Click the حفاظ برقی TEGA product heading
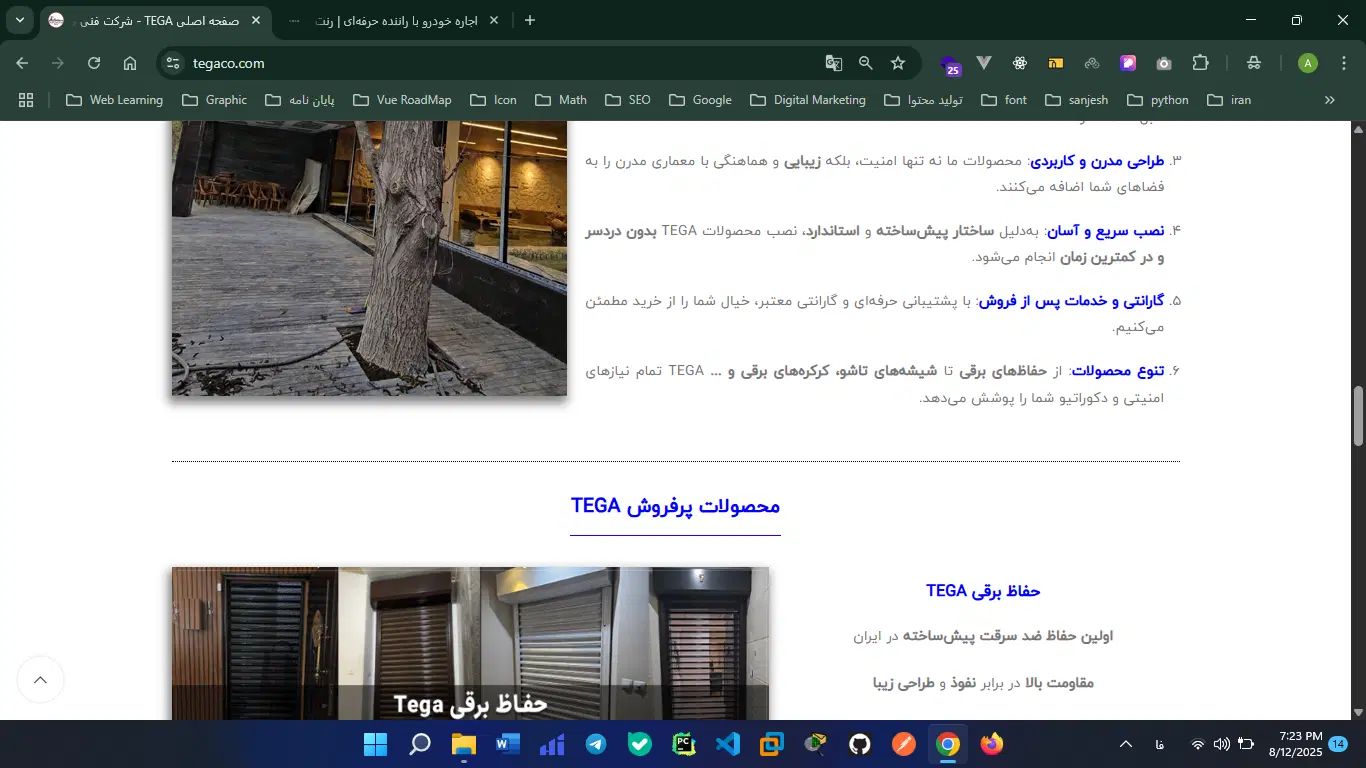Screen dimensions: 1366x768 click(983, 591)
